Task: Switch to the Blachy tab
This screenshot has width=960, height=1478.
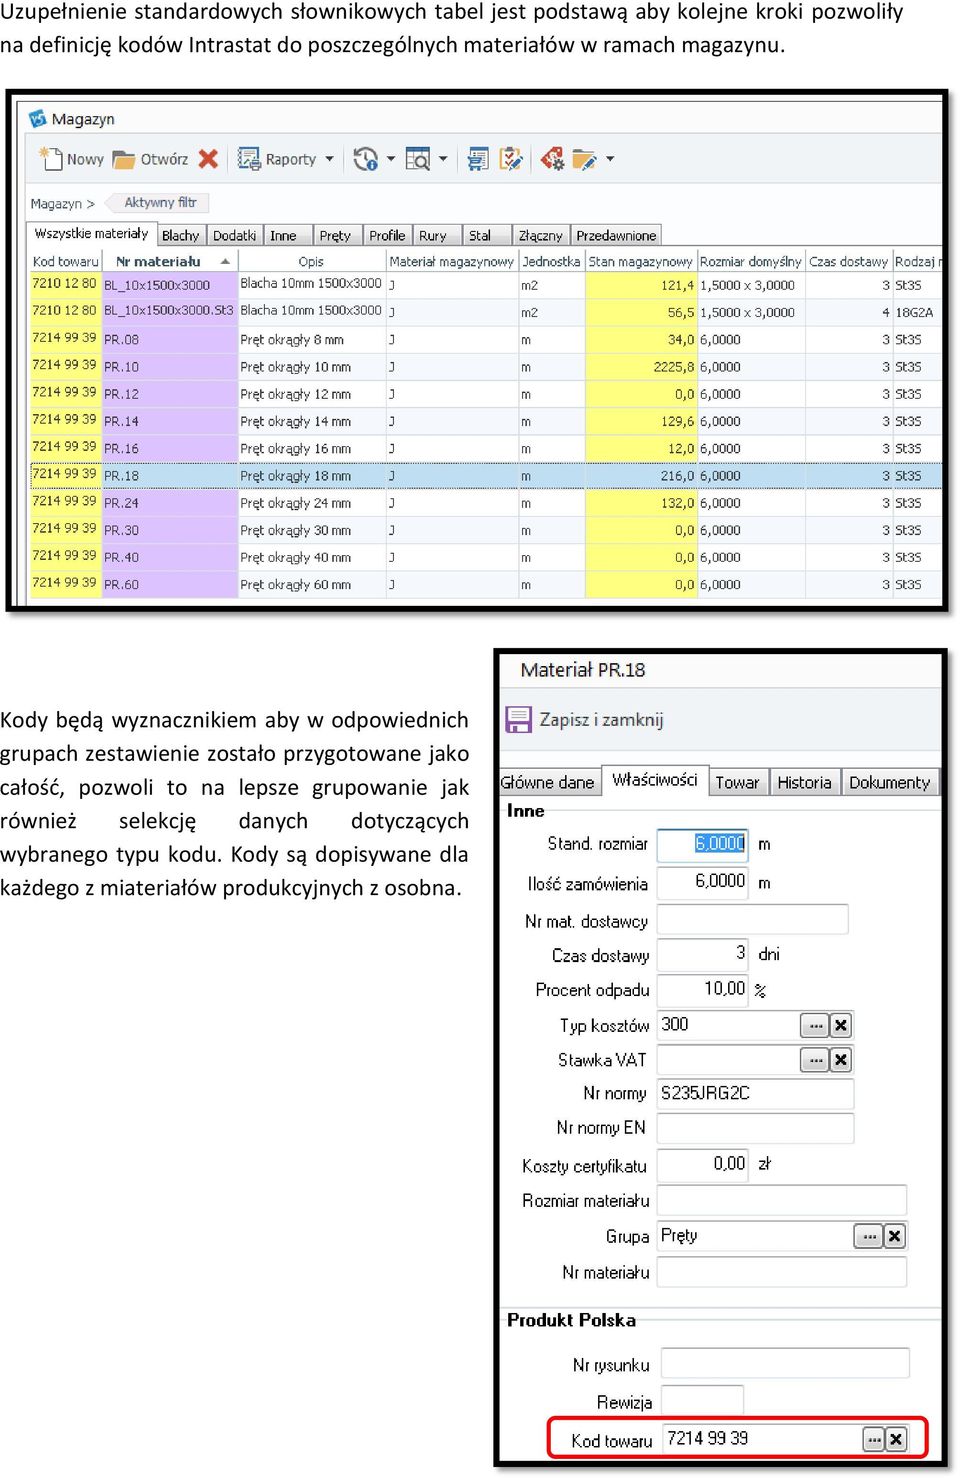Action: pos(181,236)
